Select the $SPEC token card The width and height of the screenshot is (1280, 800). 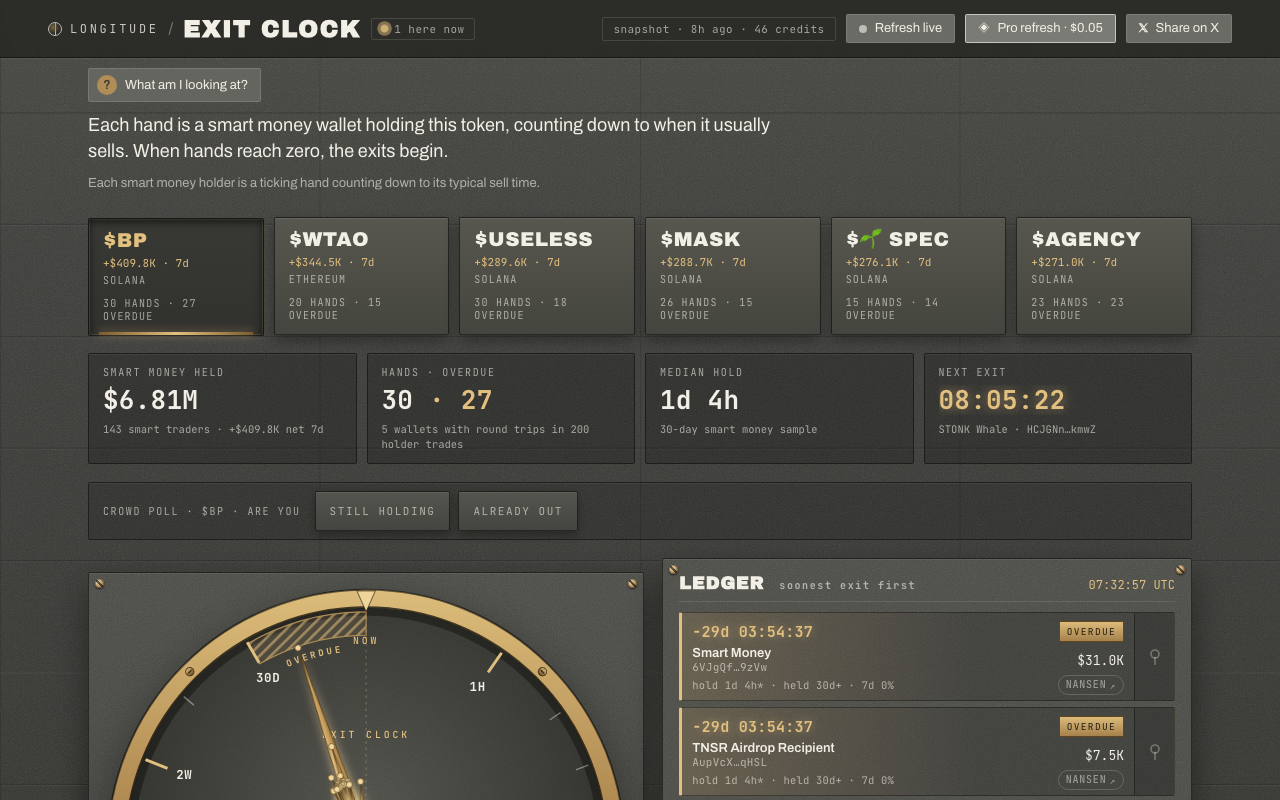tap(918, 276)
